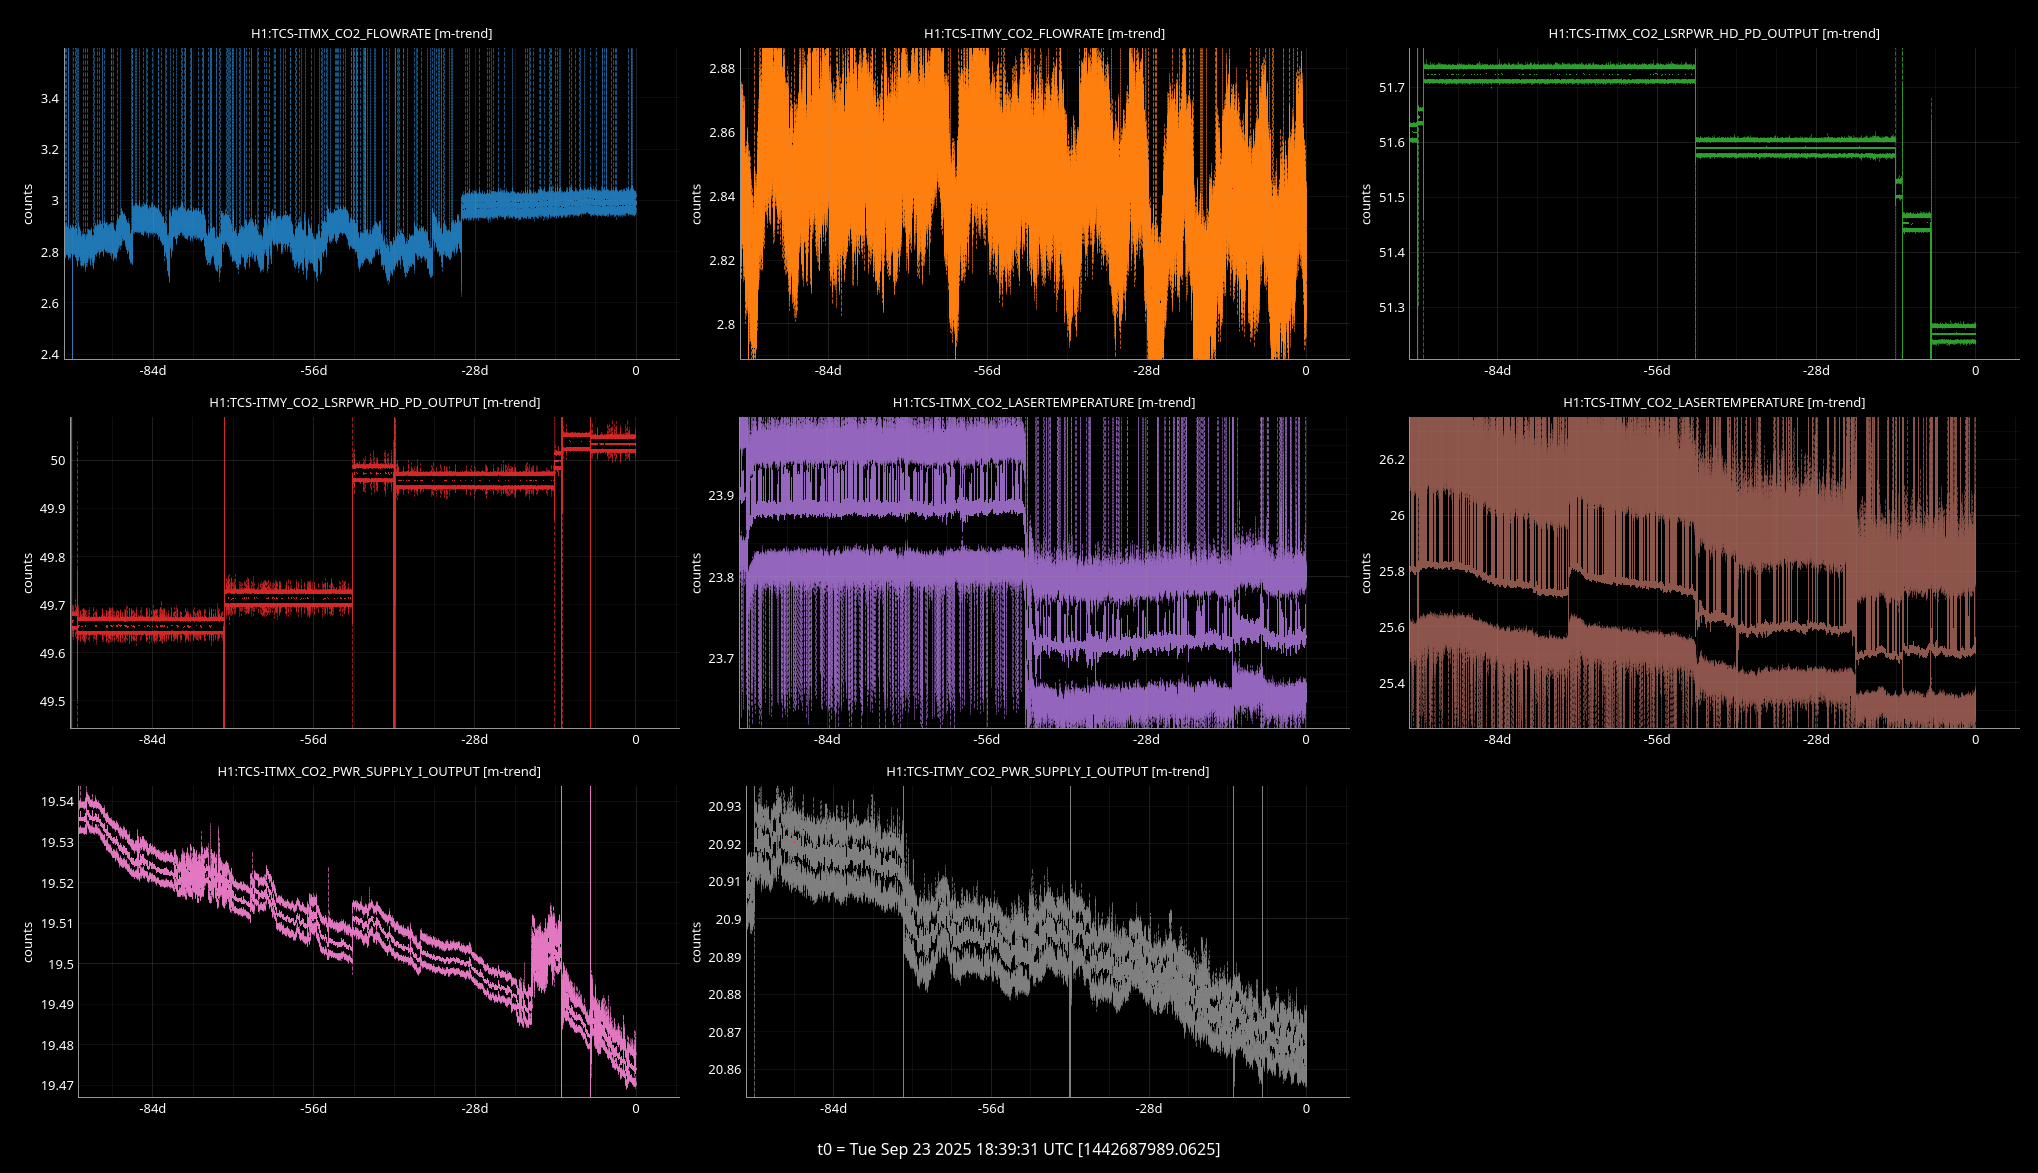Click the counts axis label of pink plot
This screenshot has width=2038, height=1173.
pyautogui.click(x=28, y=941)
